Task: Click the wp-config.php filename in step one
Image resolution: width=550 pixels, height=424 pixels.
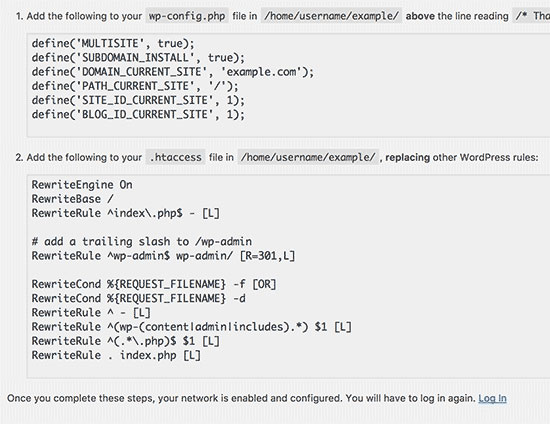Action: point(187,16)
